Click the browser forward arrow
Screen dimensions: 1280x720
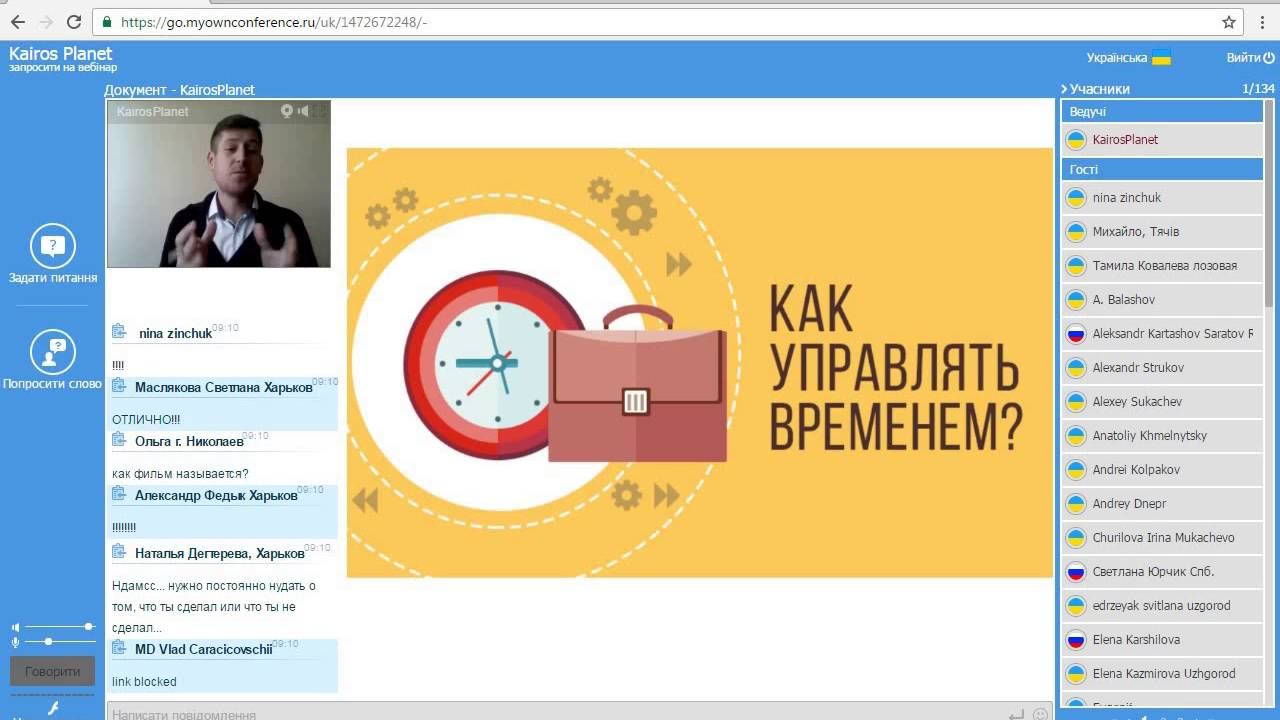(46, 21)
